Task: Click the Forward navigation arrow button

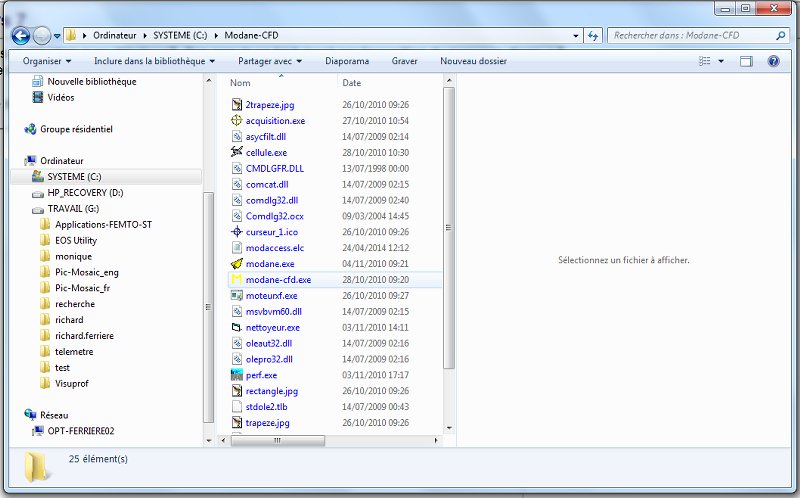Action: (41, 36)
